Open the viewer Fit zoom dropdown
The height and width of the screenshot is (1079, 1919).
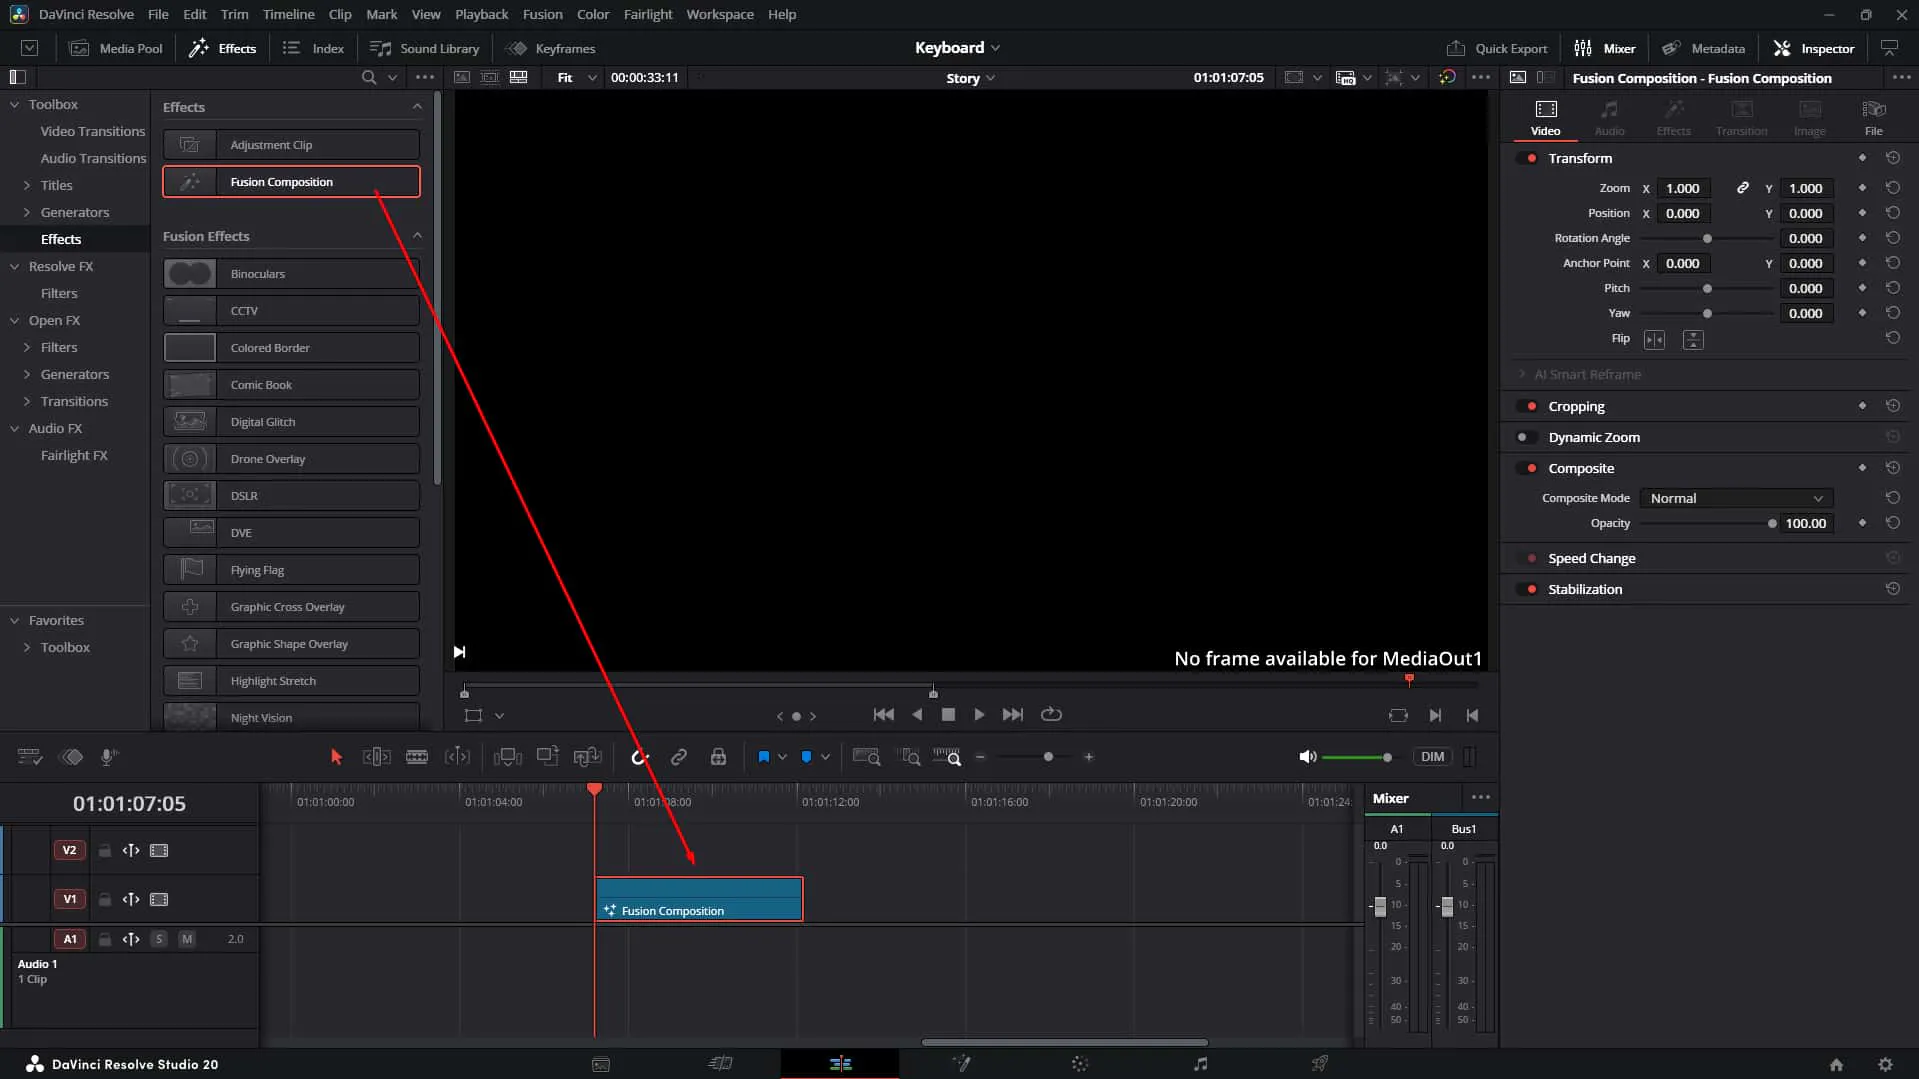pyautogui.click(x=577, y=77)
